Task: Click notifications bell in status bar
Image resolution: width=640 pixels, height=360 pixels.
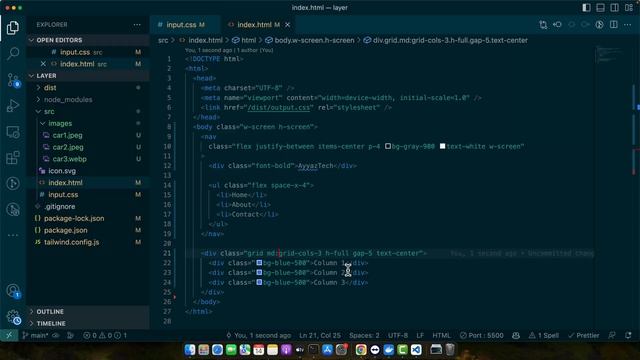Action: 628,336
